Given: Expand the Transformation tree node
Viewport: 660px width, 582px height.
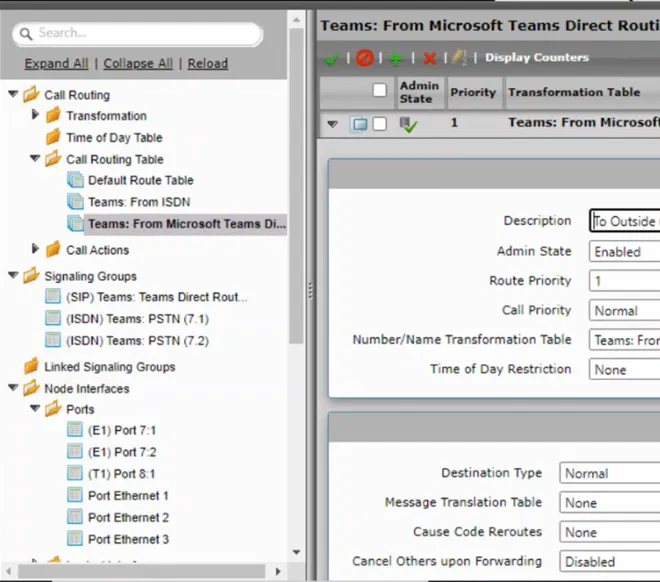Looking at the screenshot, I should (36, 116).
